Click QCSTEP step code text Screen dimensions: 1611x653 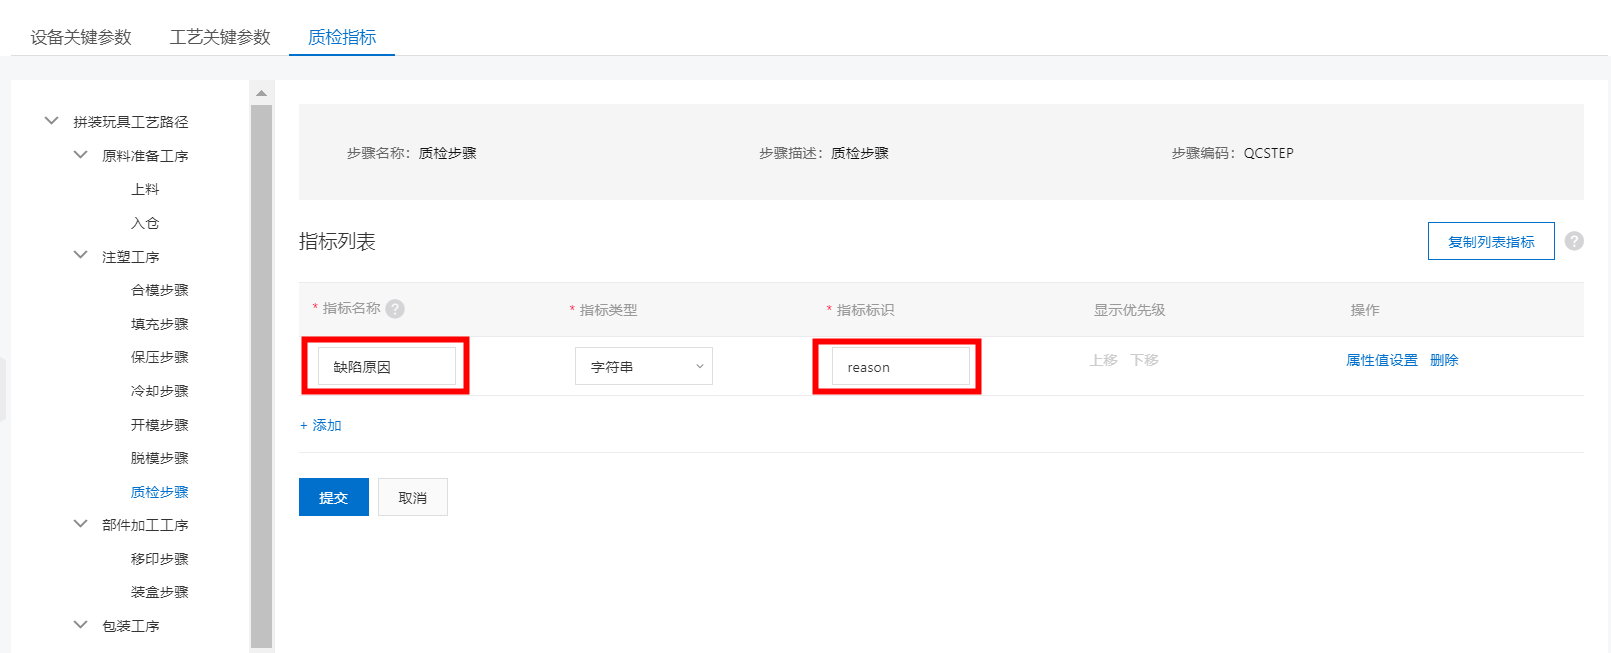[1269, 153]
